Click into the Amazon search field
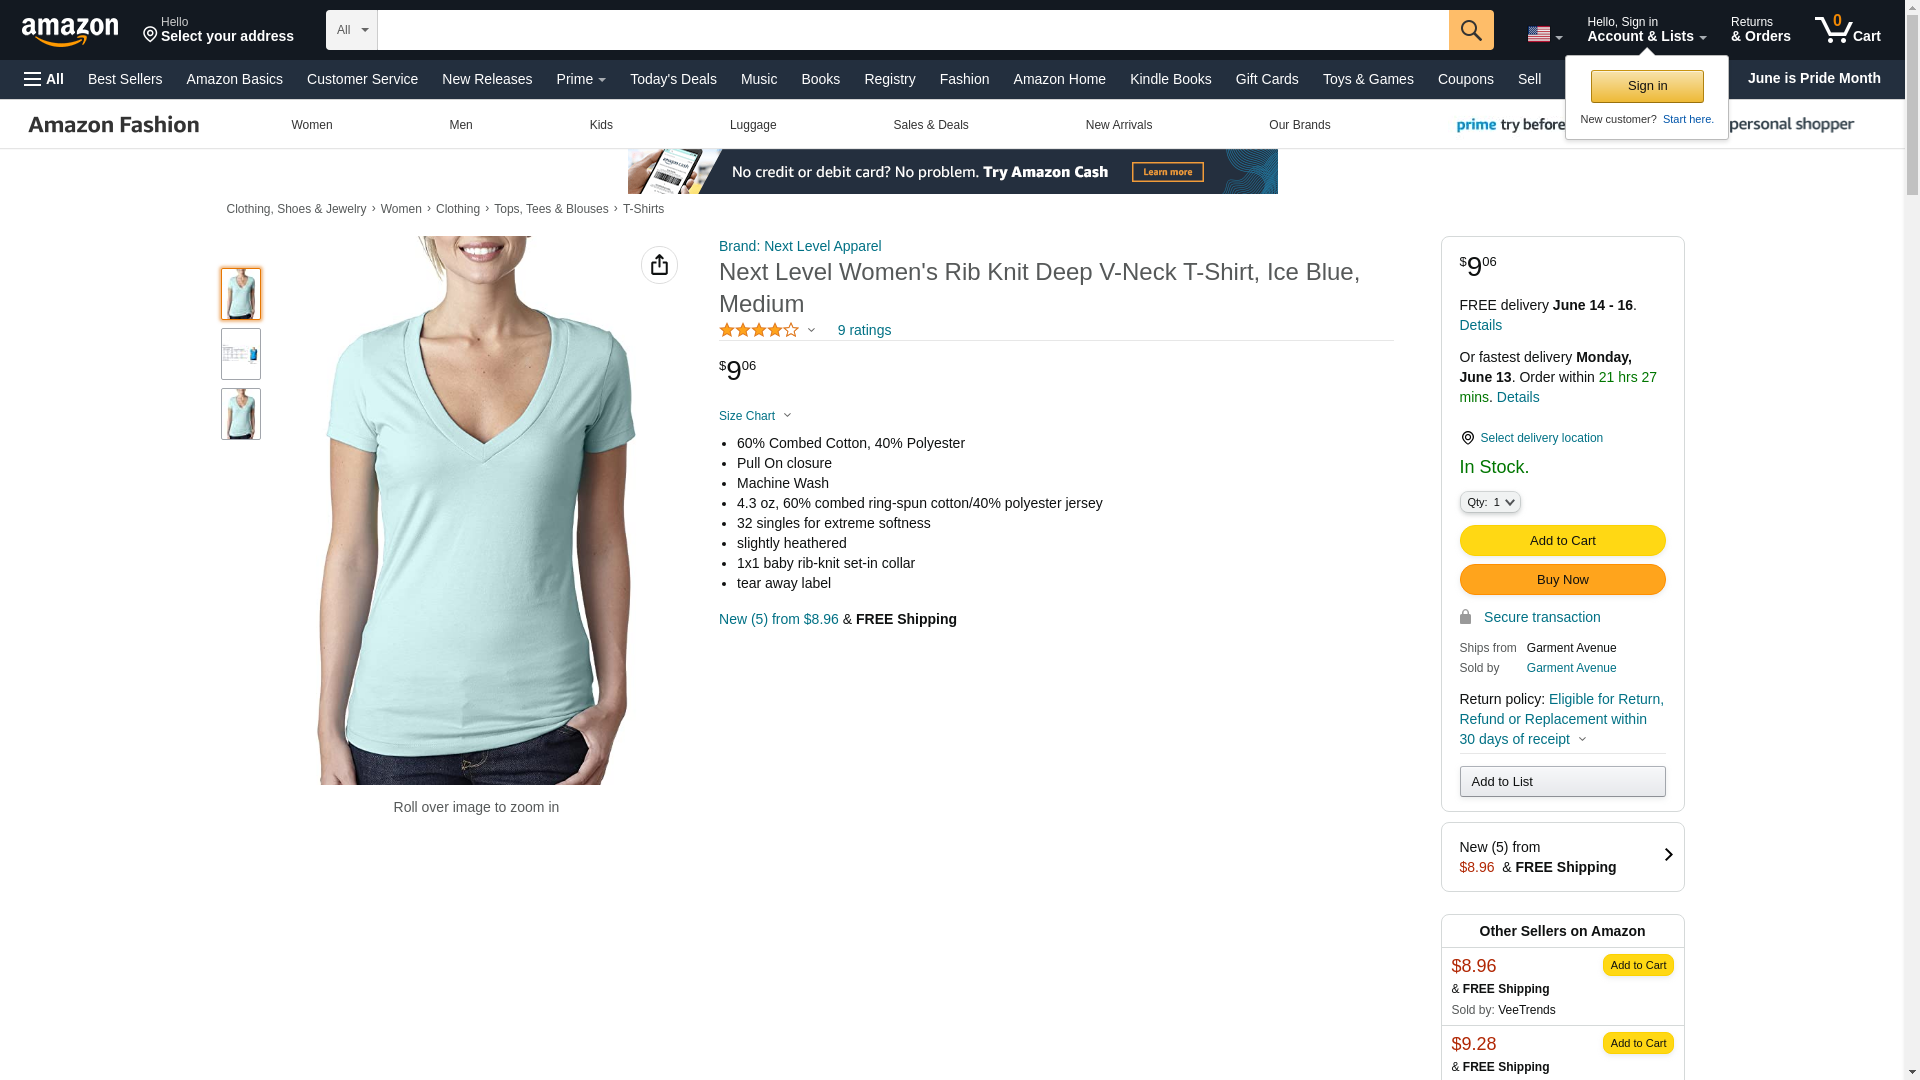Image resolution: width=1920 pixels, height=1080 pixels. tap(913, 30)
